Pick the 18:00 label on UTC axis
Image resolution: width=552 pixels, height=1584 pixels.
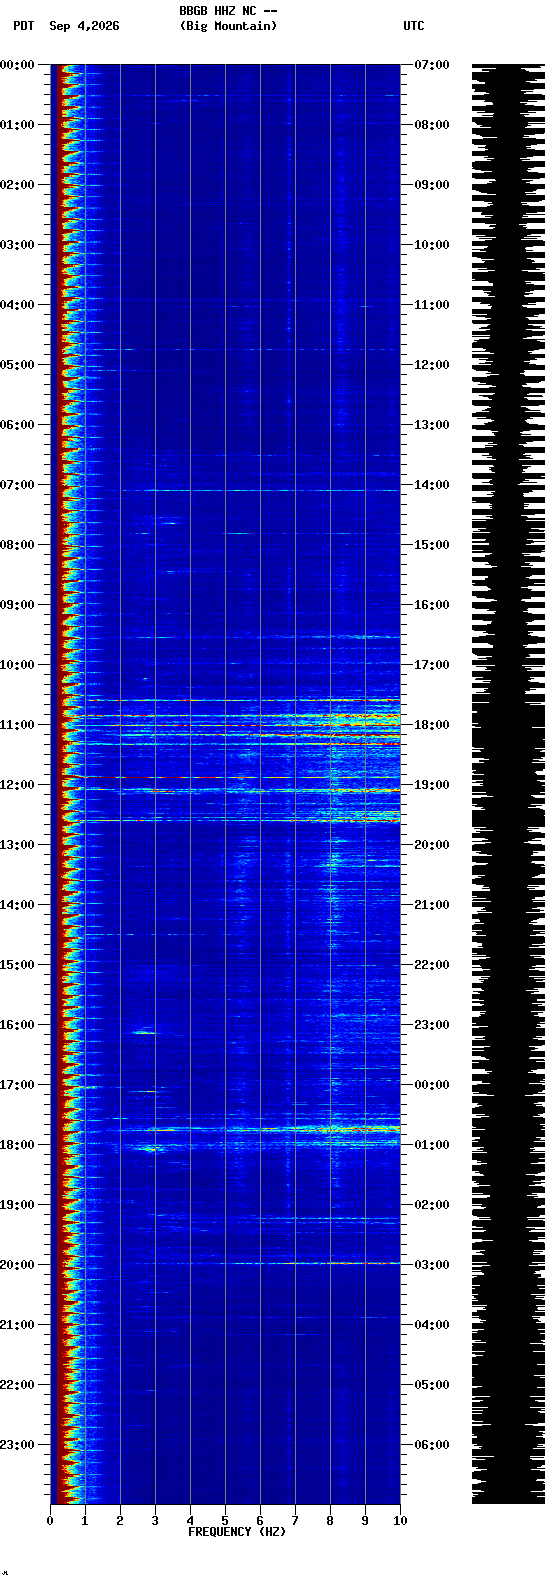click(432, 725)
